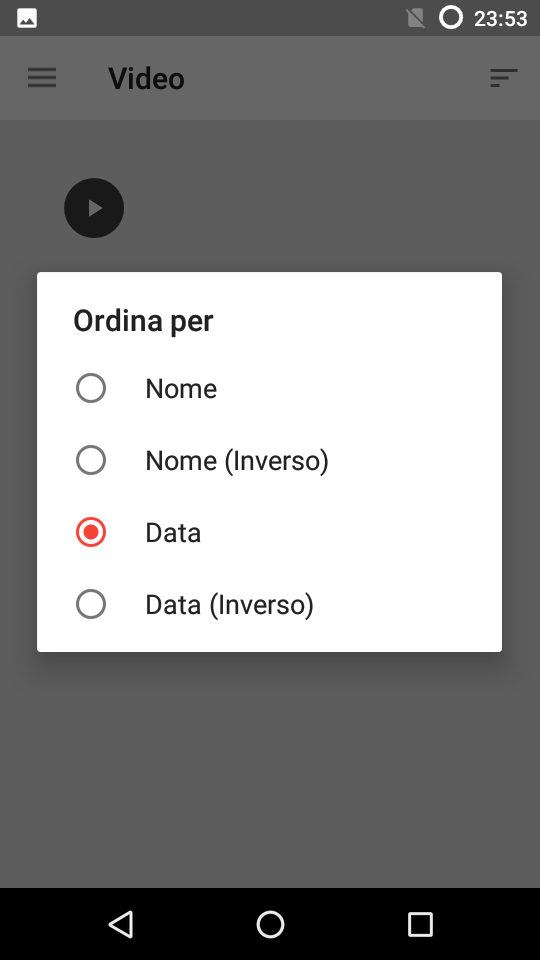Tap the Data (Inverso) option label

(x=230, y=605)
